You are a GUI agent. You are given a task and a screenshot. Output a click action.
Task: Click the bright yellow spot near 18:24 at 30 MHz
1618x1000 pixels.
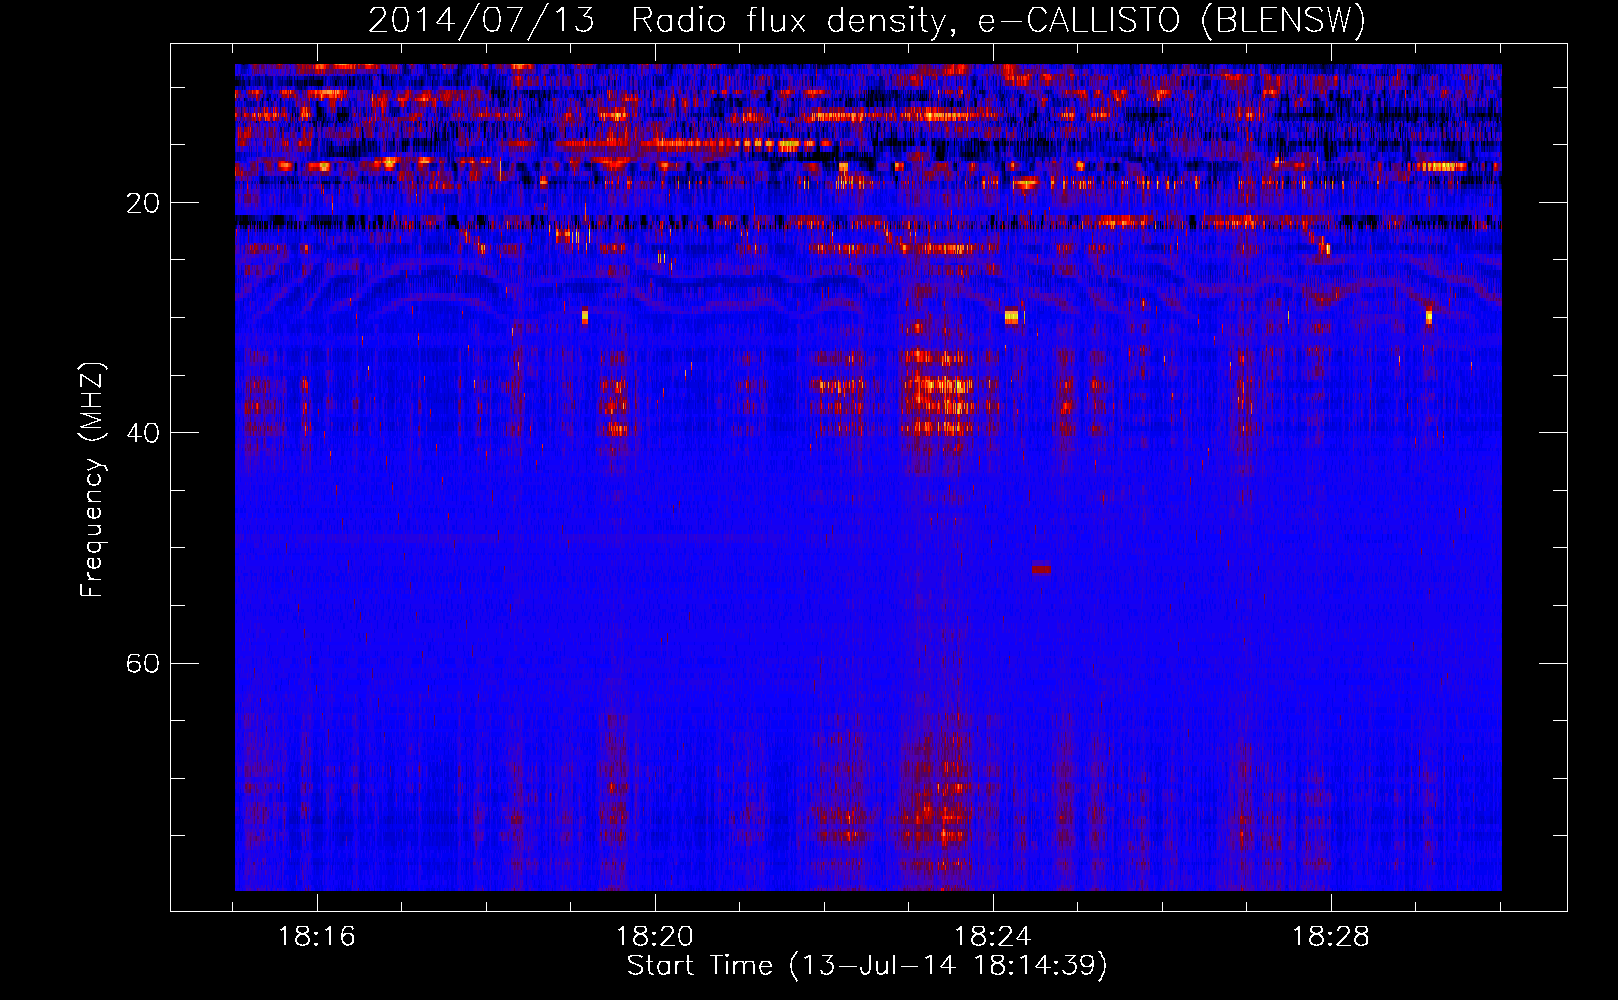1011,316
